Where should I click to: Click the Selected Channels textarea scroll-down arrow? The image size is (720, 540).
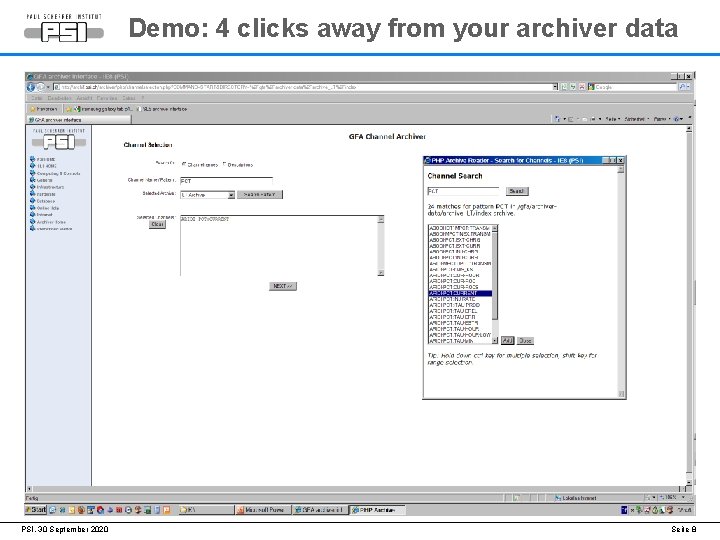381,272
